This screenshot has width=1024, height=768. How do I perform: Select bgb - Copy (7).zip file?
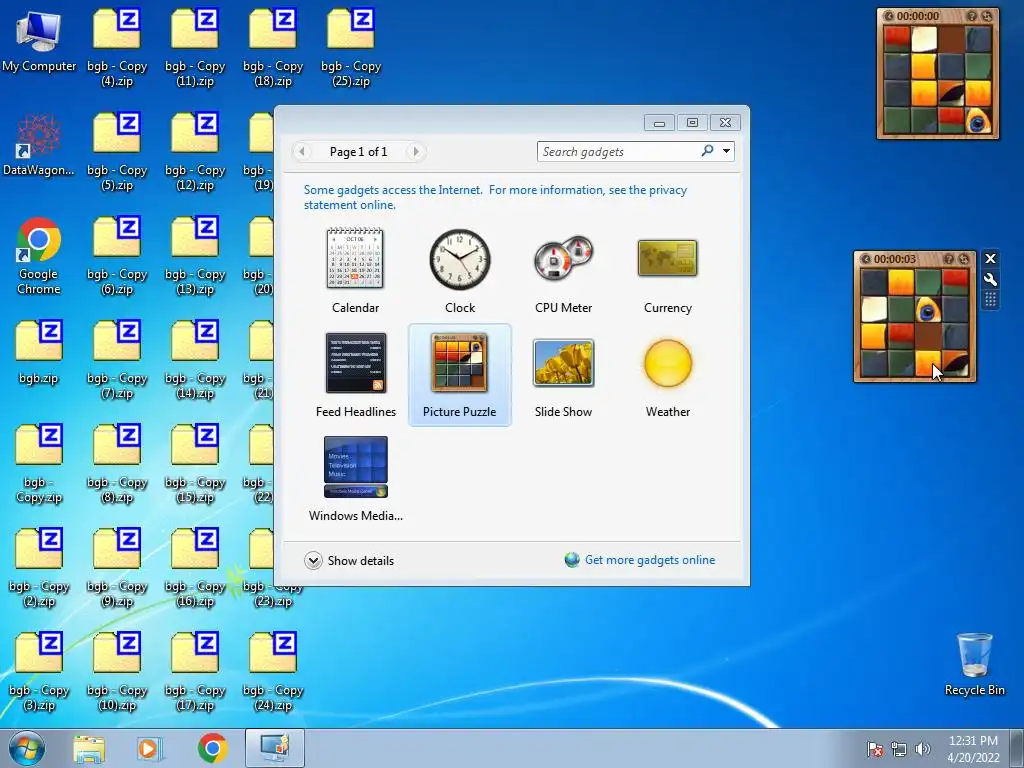click(117, 360)
